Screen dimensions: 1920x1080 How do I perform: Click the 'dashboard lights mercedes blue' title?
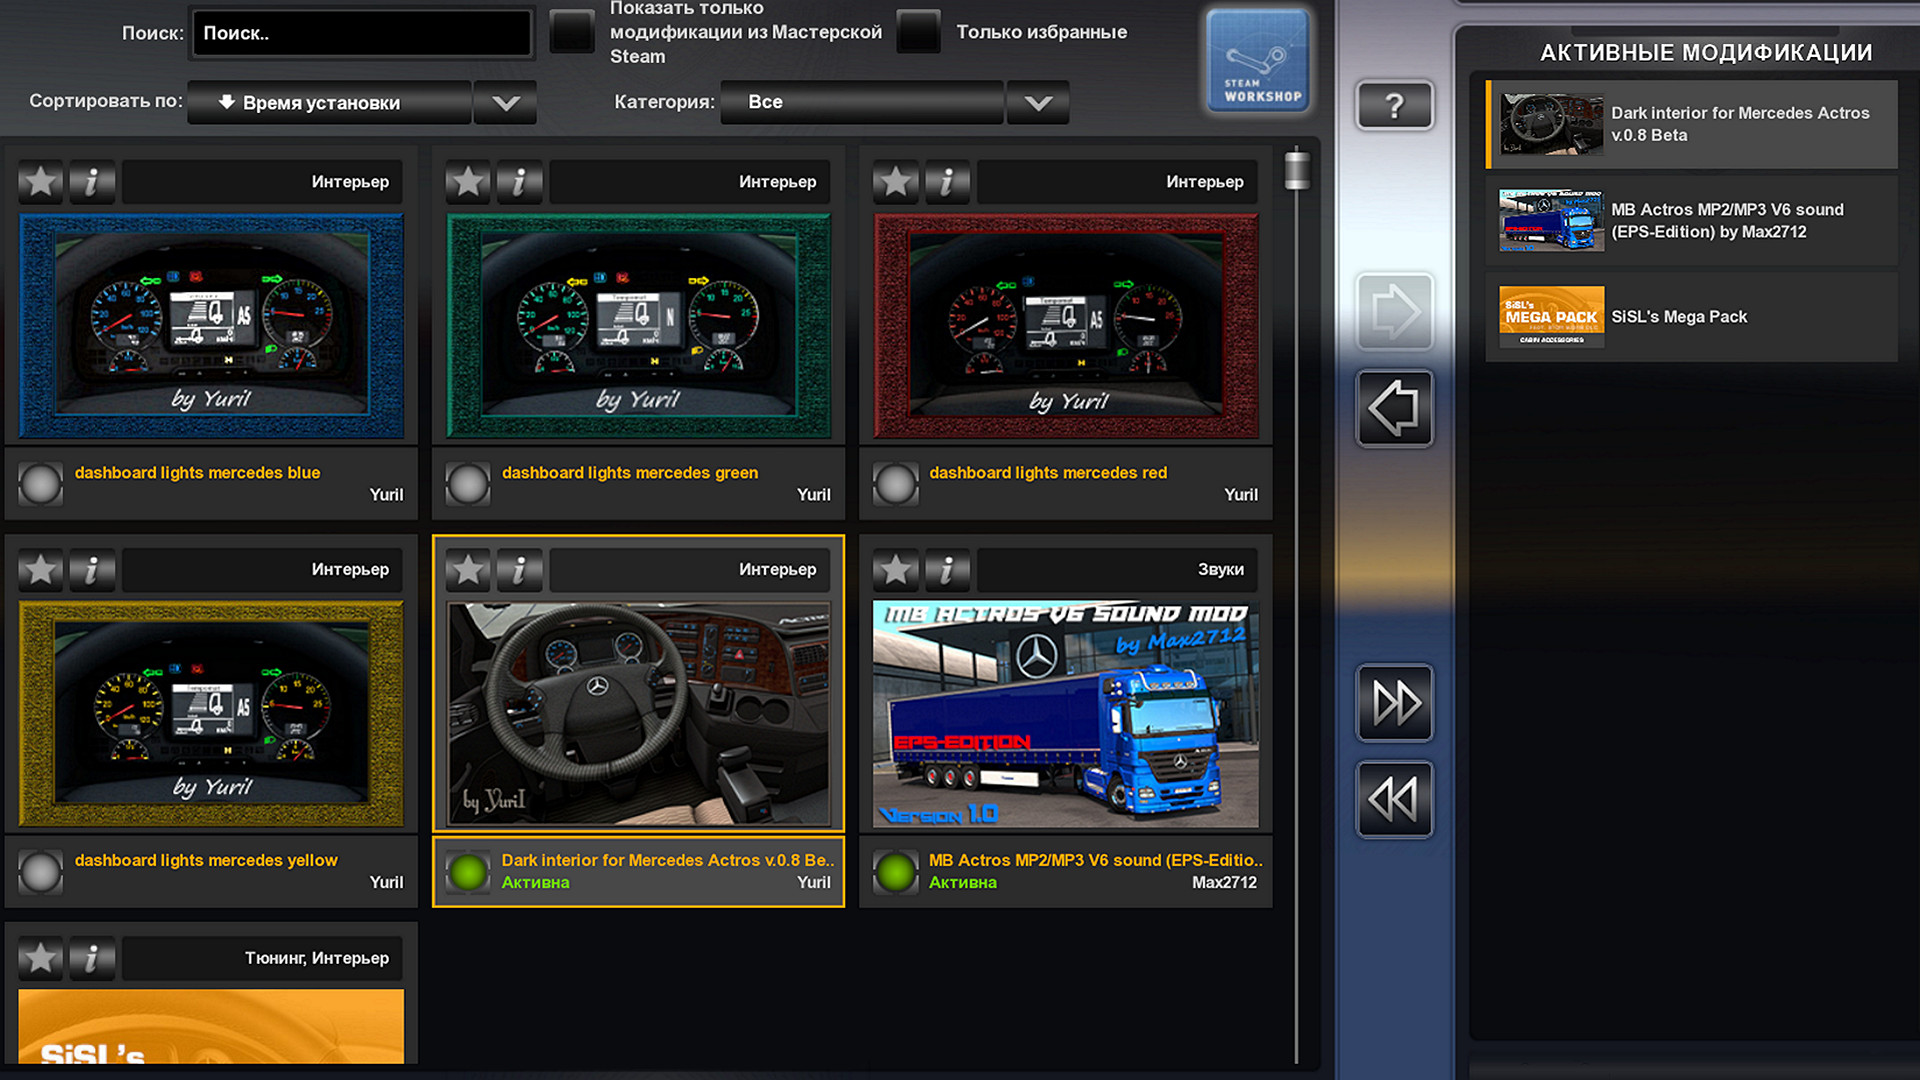point(197,472)
